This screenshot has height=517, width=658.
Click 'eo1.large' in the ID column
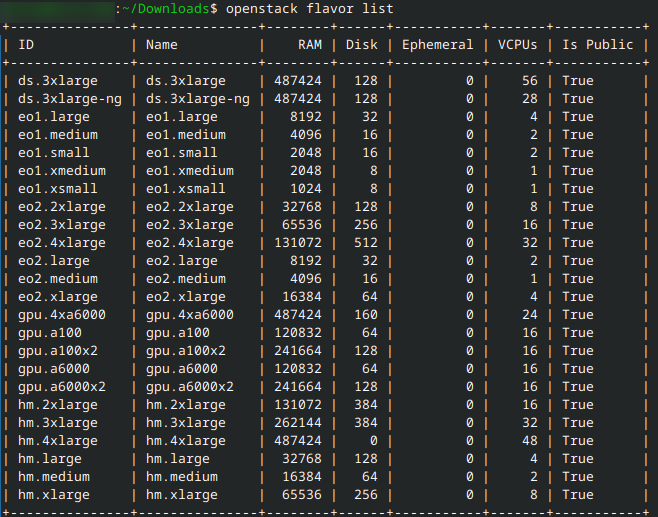point(54,117)
